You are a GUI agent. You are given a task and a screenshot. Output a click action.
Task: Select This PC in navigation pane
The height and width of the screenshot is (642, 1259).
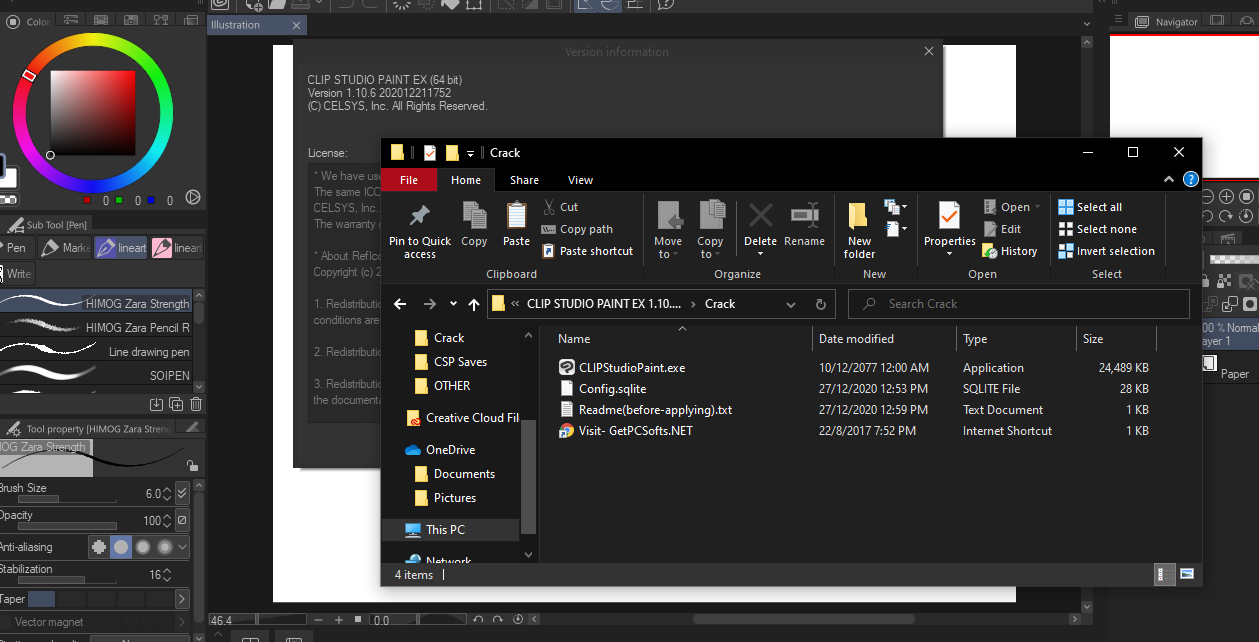coord(451,530)
